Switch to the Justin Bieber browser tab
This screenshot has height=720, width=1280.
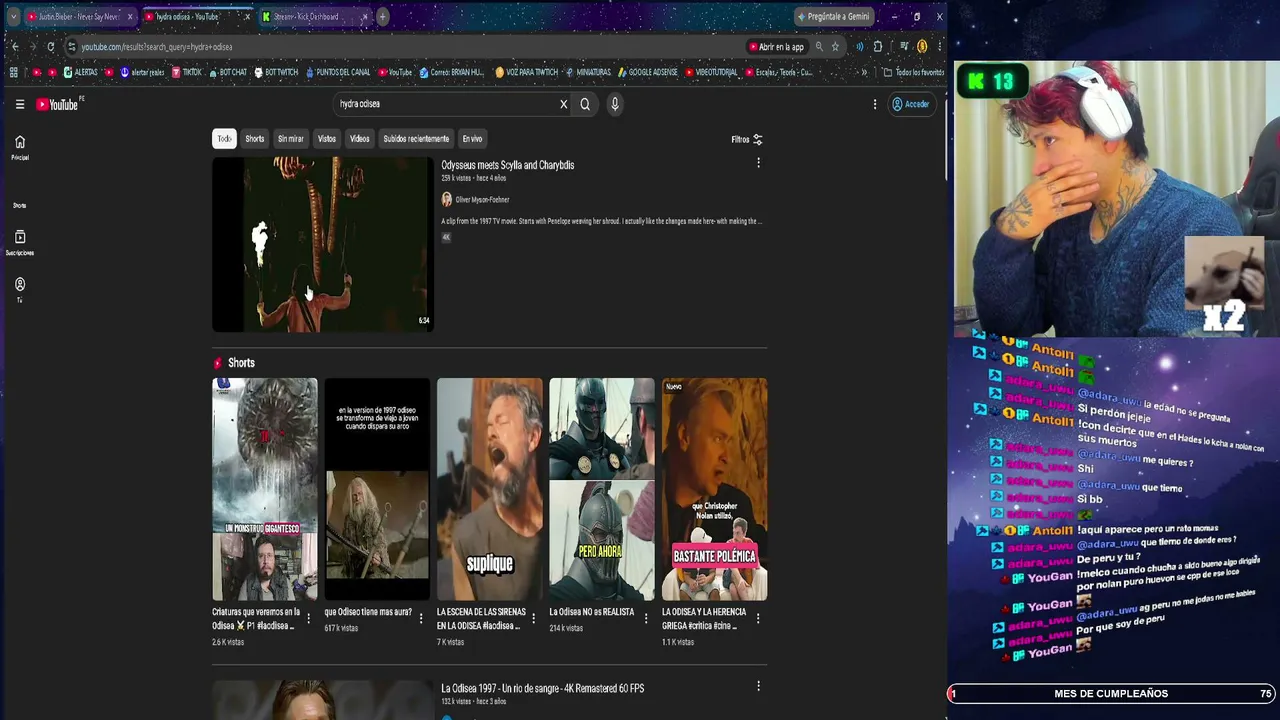79,17
